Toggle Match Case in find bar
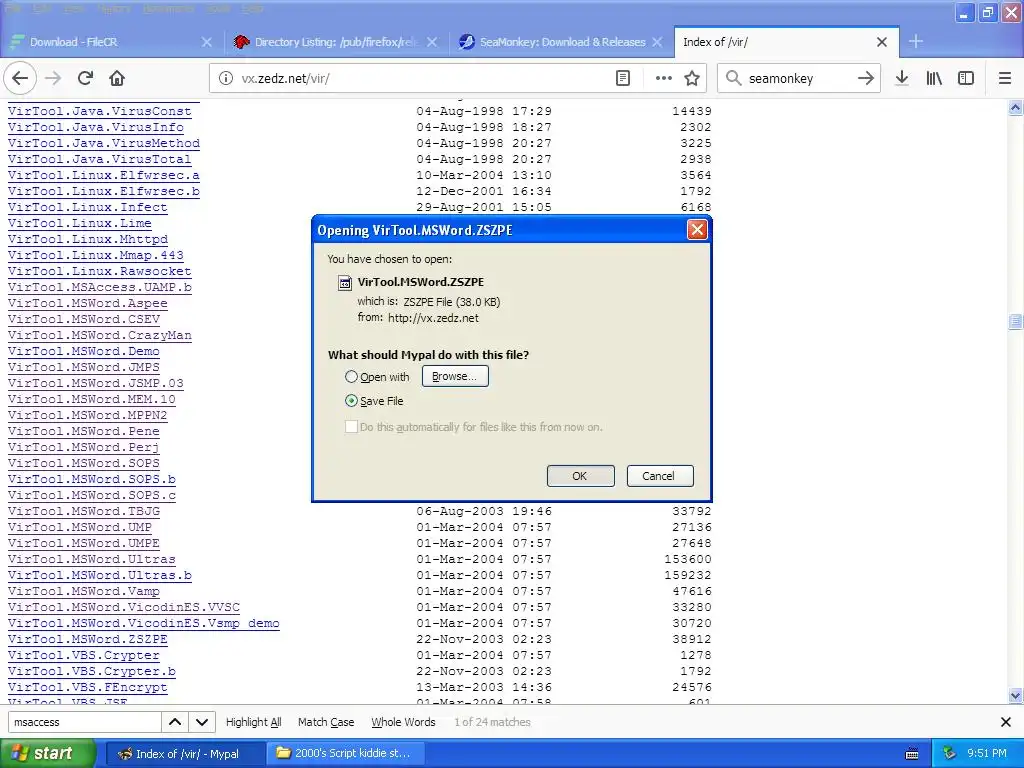This screenshot has width=1024, height=768. click(x=326, y=722)
